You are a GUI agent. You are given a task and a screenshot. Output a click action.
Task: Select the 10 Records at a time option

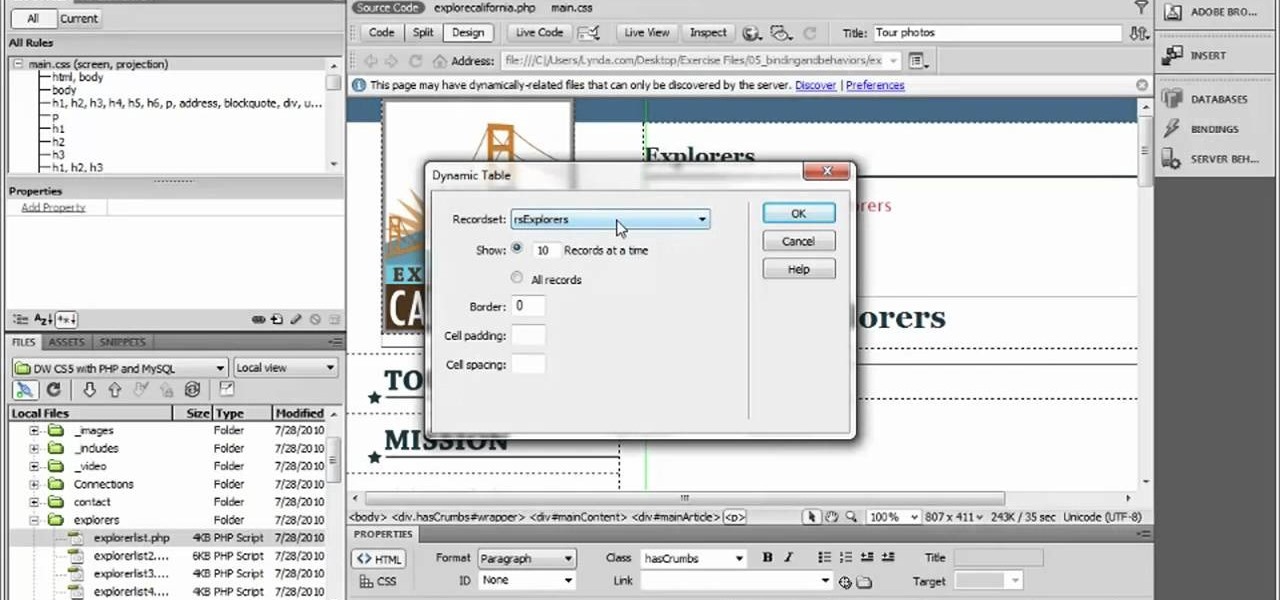pos(517,248)
